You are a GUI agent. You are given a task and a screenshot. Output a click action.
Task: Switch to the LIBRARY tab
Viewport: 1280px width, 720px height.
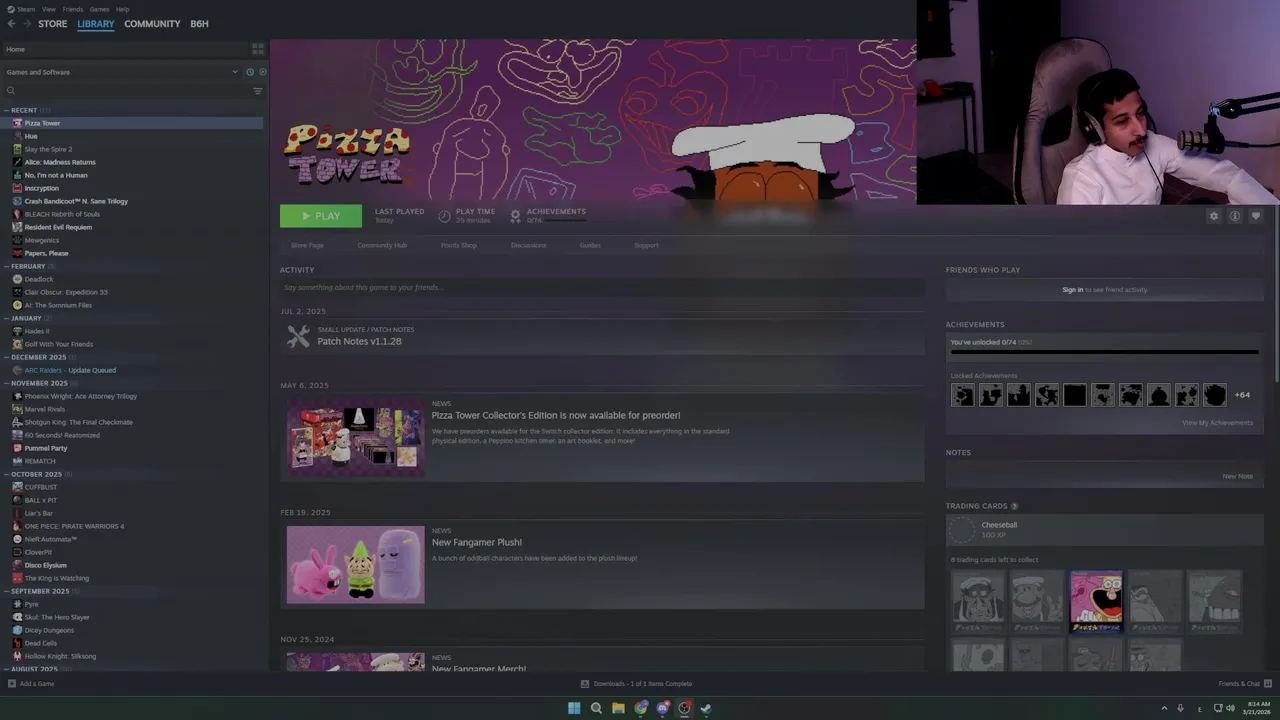96,24
